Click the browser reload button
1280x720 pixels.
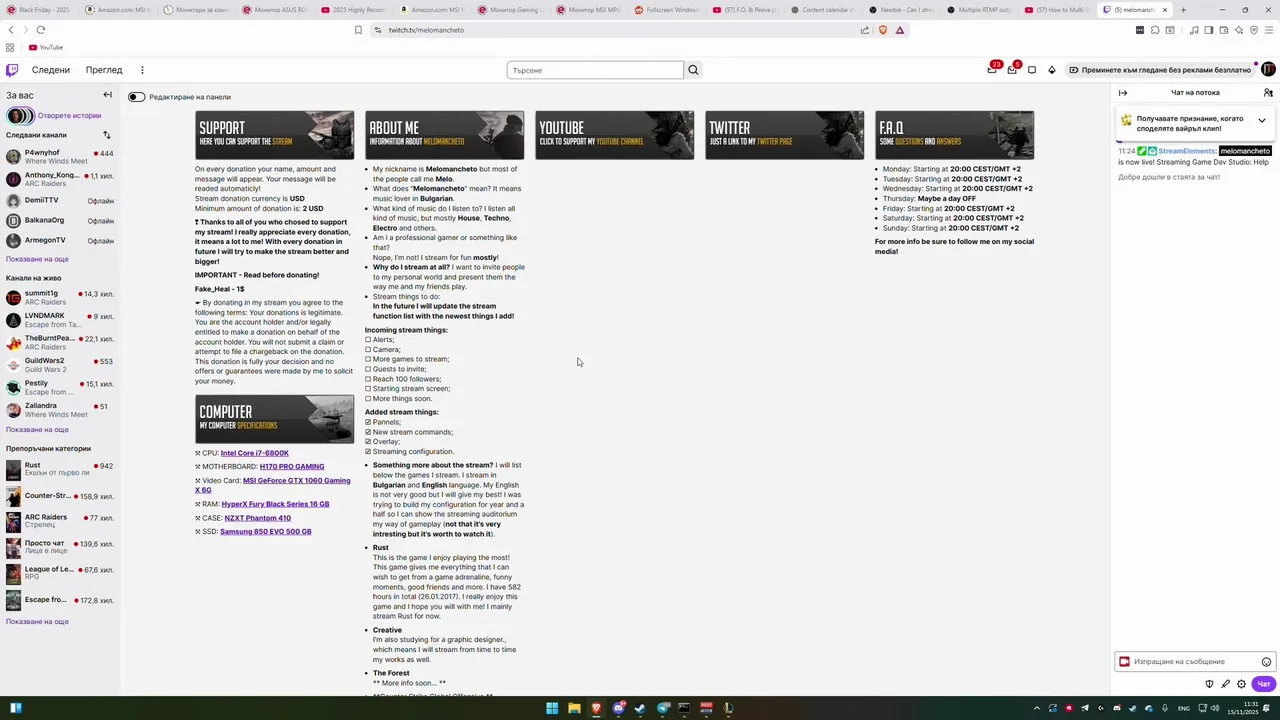click(40, 30)
